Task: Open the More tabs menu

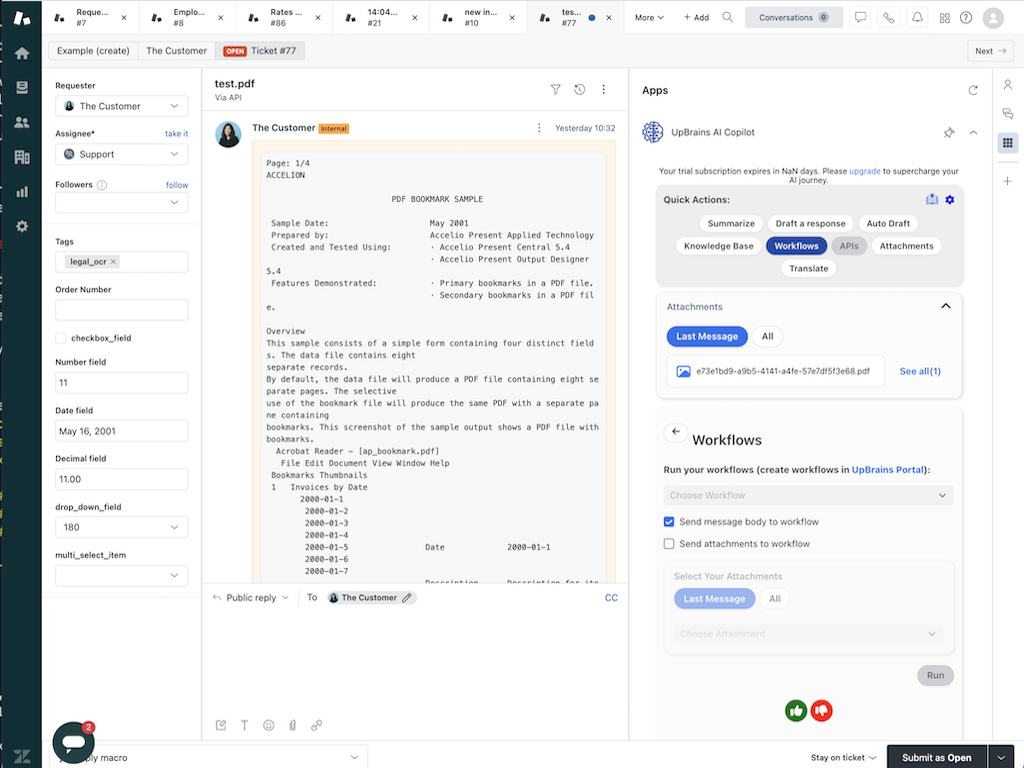Action: point(649,18)
